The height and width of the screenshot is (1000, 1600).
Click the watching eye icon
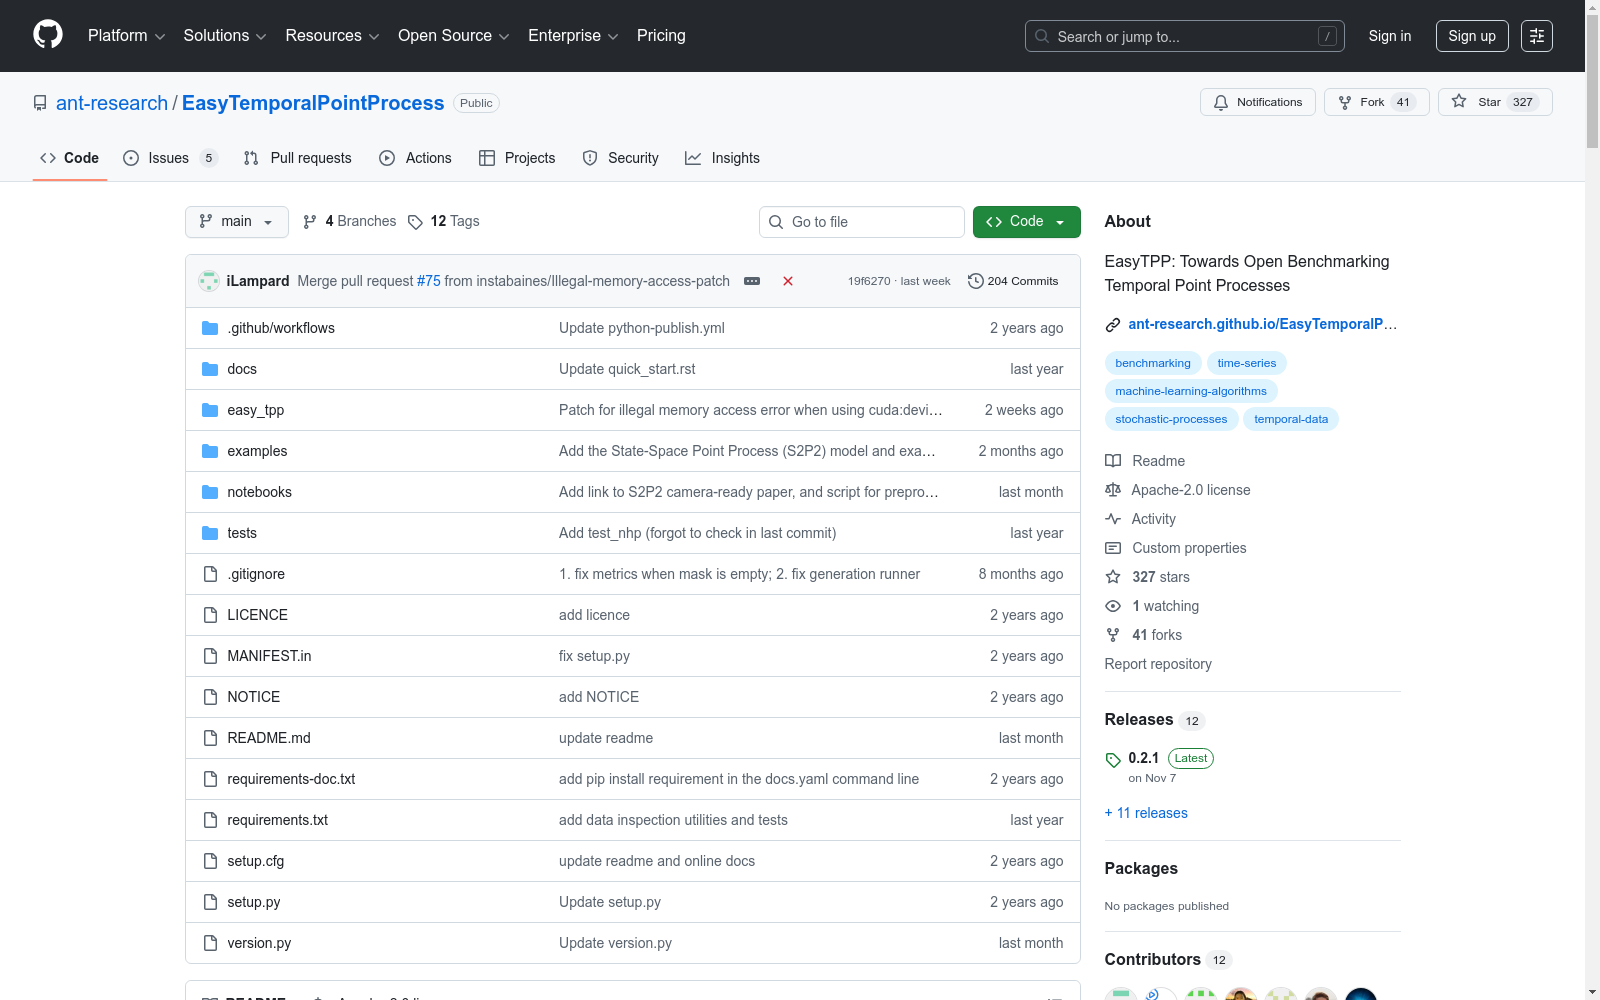(1113, 606)
